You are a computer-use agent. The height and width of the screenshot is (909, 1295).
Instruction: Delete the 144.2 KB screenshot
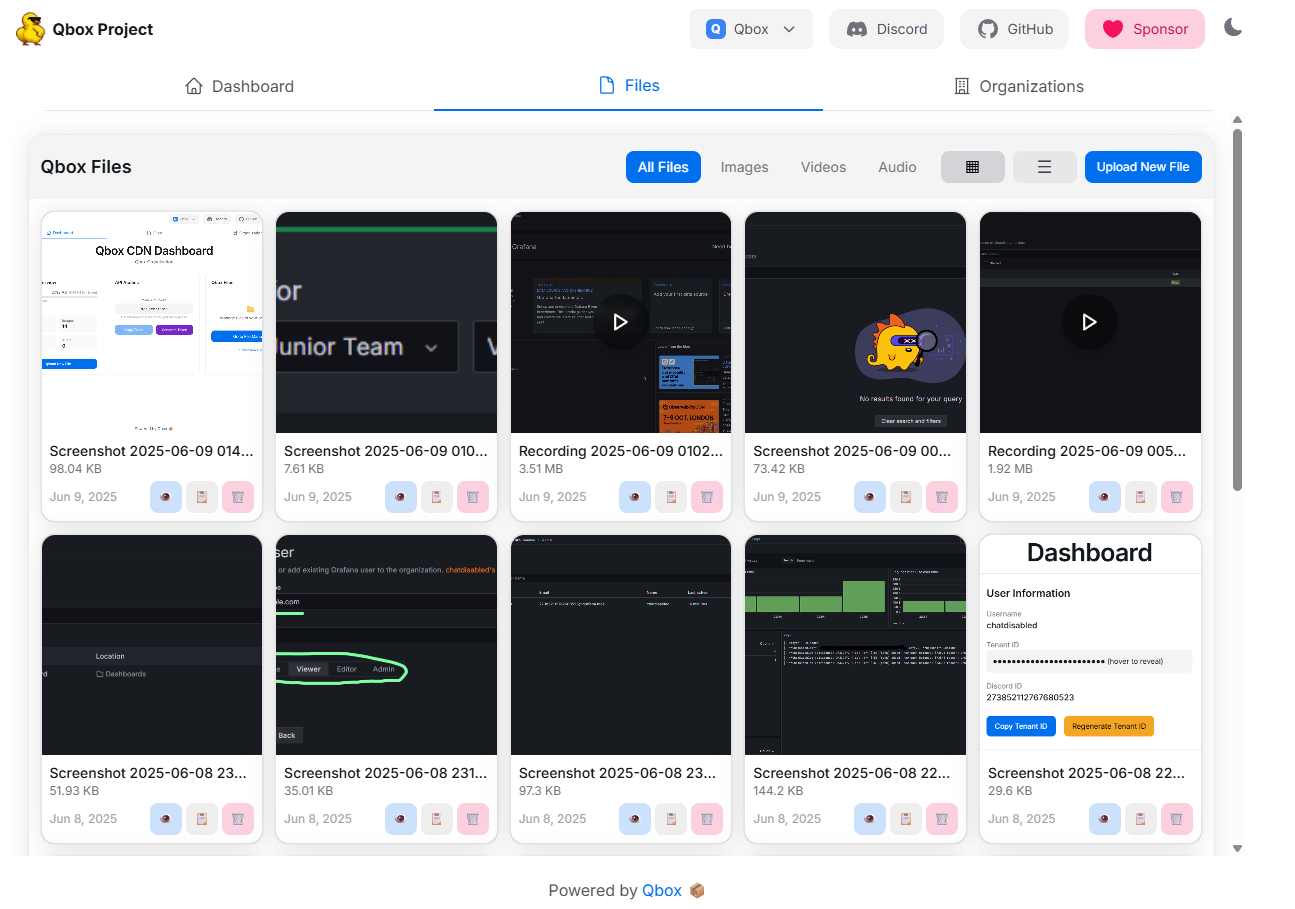tap(942, 819)
